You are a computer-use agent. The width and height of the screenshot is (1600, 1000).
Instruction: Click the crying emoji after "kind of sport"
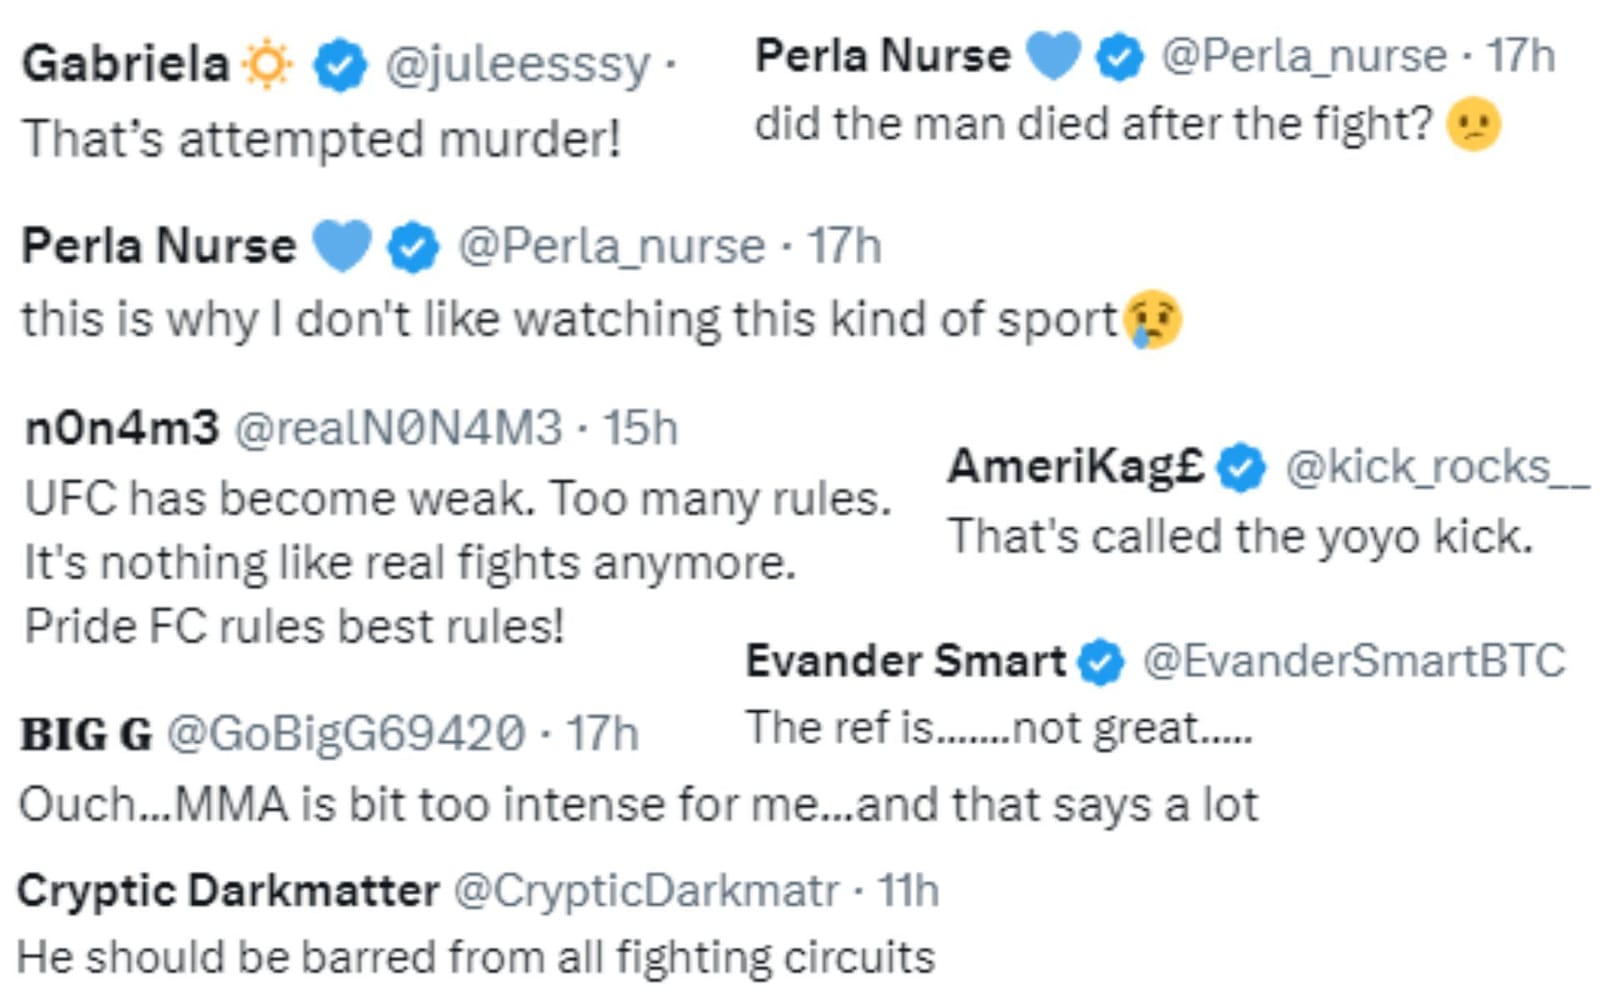[x=1153, y=320]
